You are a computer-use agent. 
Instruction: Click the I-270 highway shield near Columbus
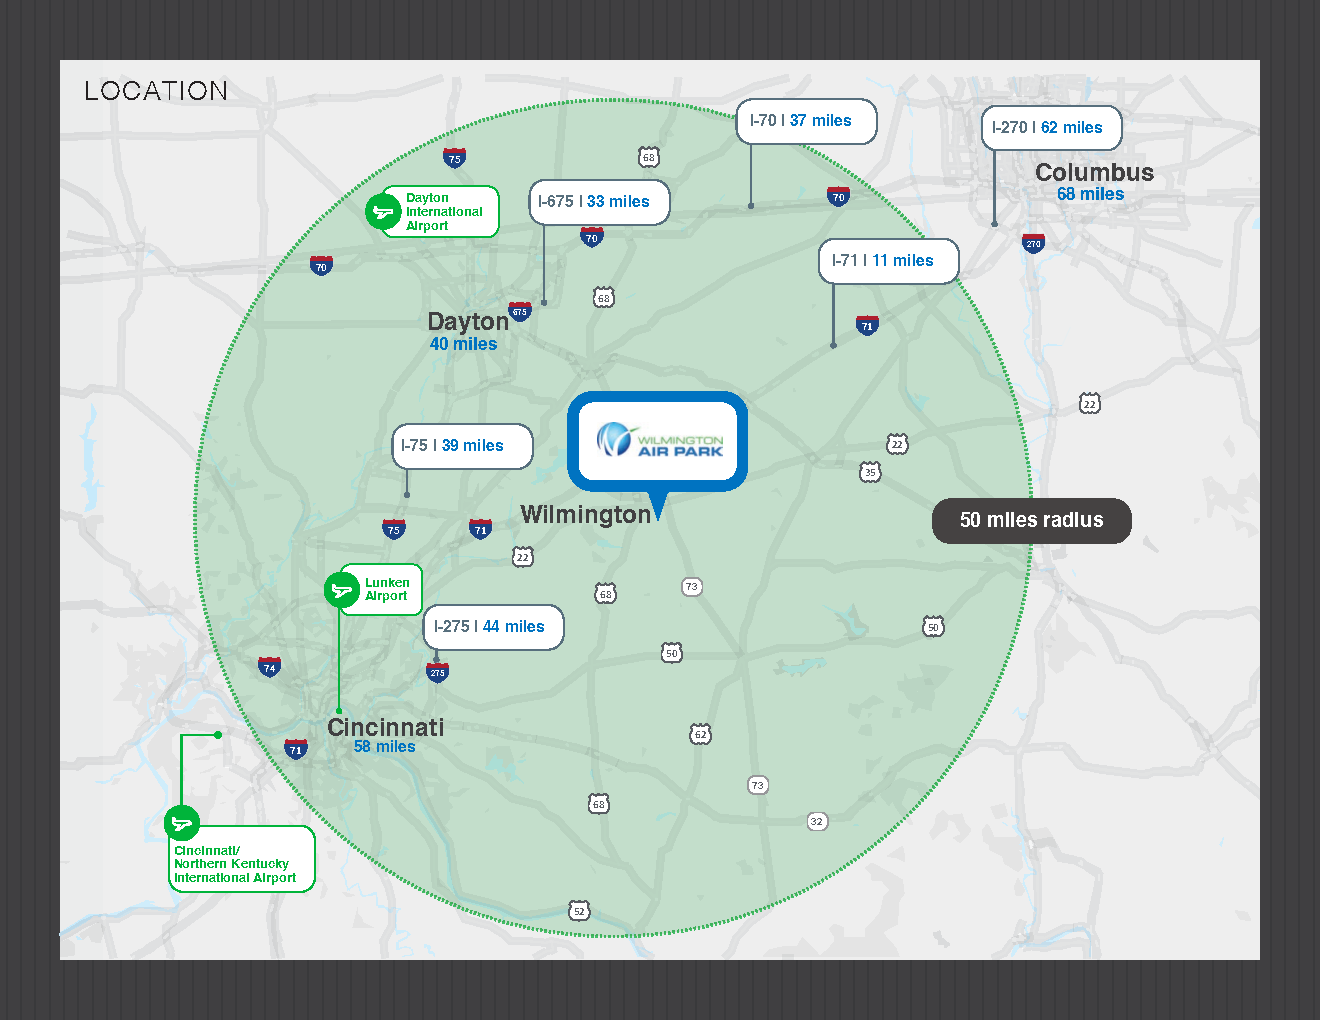[x=1033, y=243]
